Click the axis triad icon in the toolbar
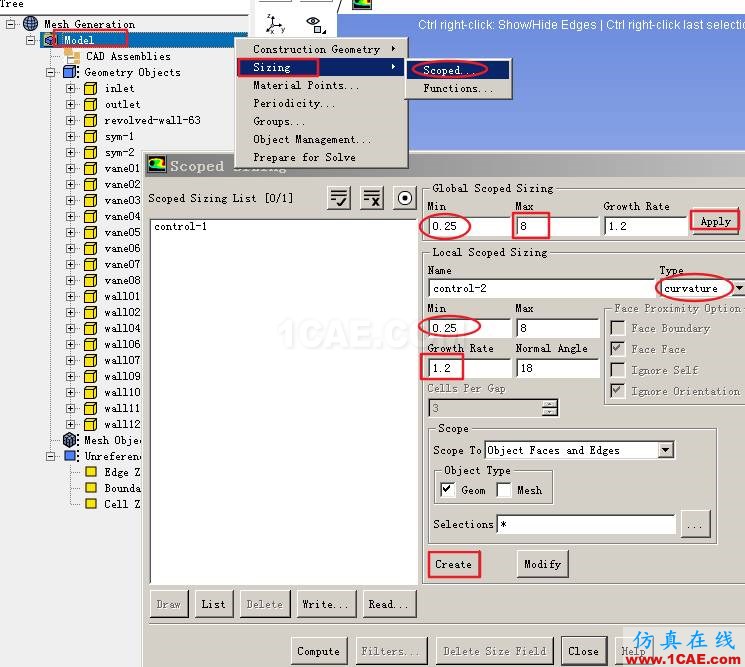745x667 pixels. (276, 24)
